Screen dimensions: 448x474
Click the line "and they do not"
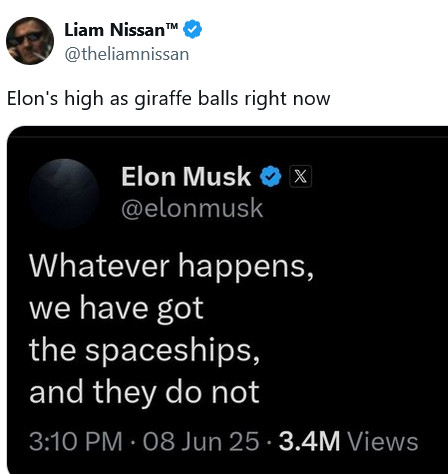144,393
